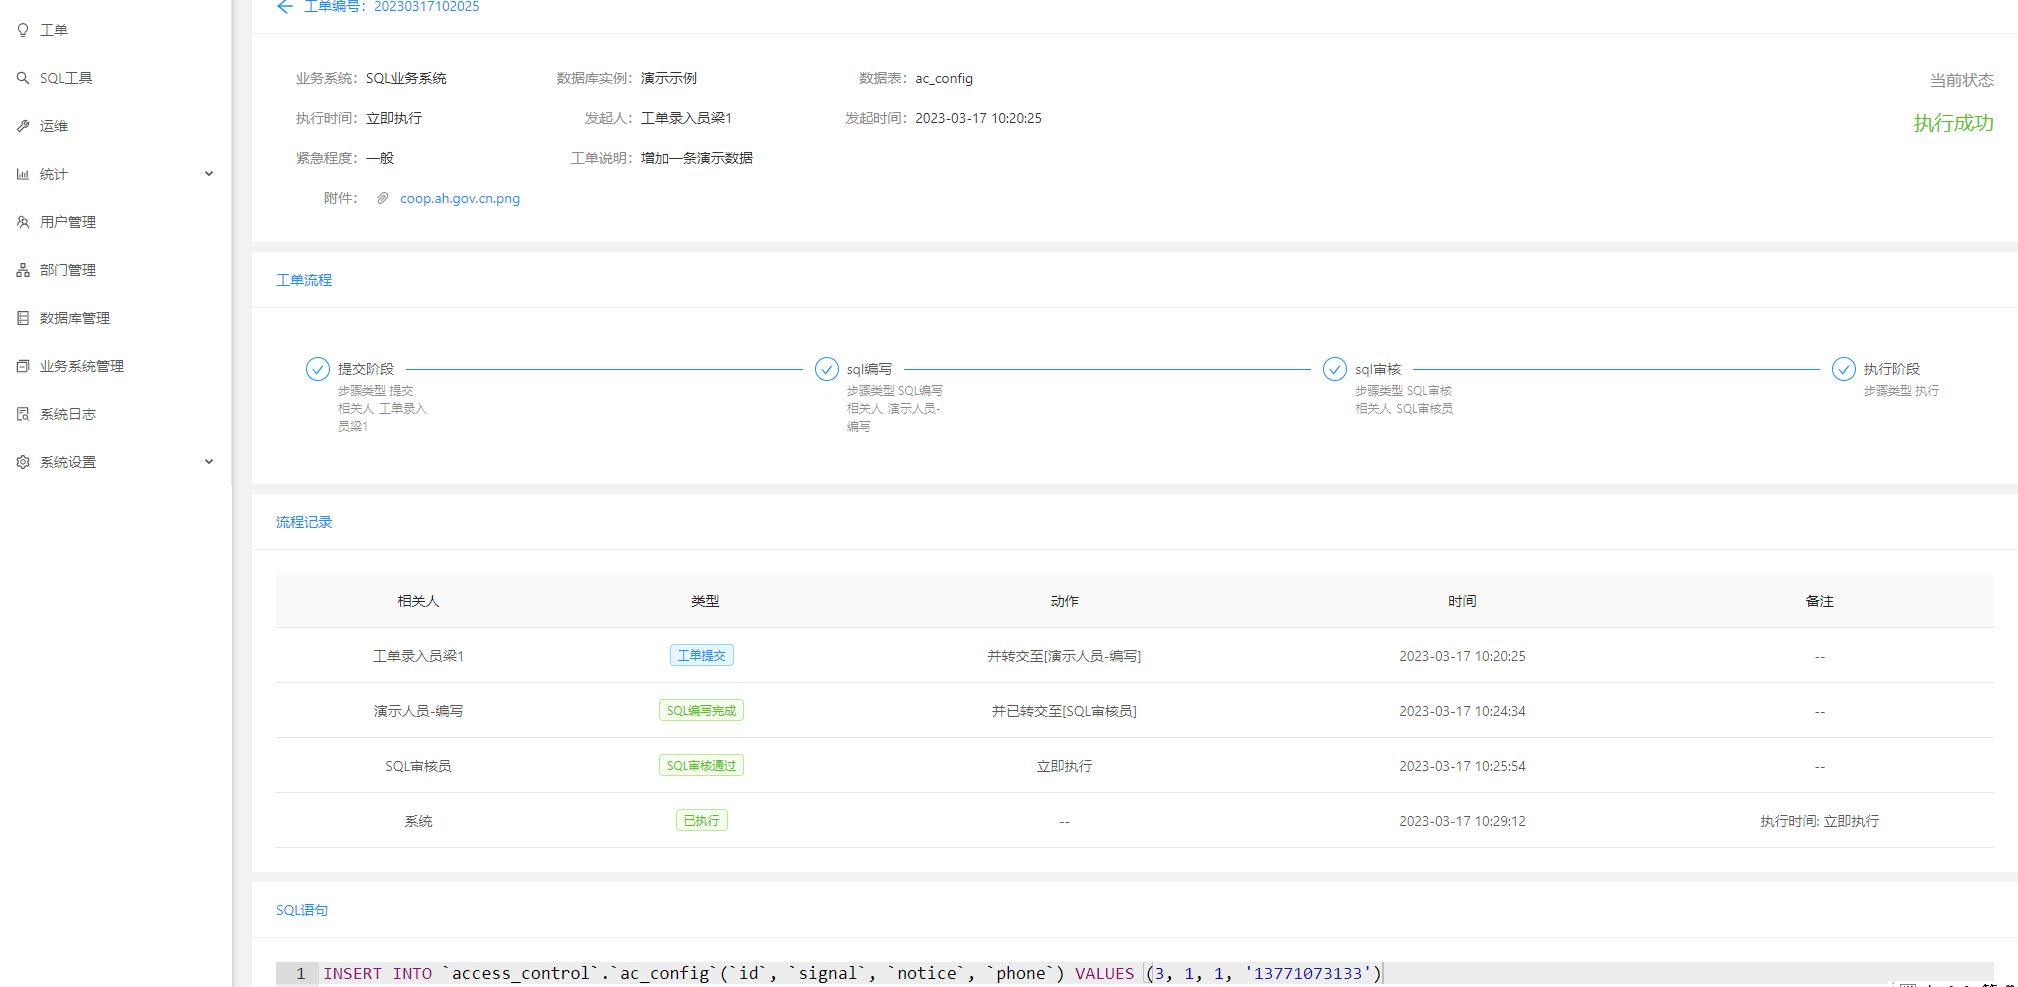Click the time 2023-03-17 10:29:12
The height and width of the screenshot is (987, 2018).
(1462, 821)
